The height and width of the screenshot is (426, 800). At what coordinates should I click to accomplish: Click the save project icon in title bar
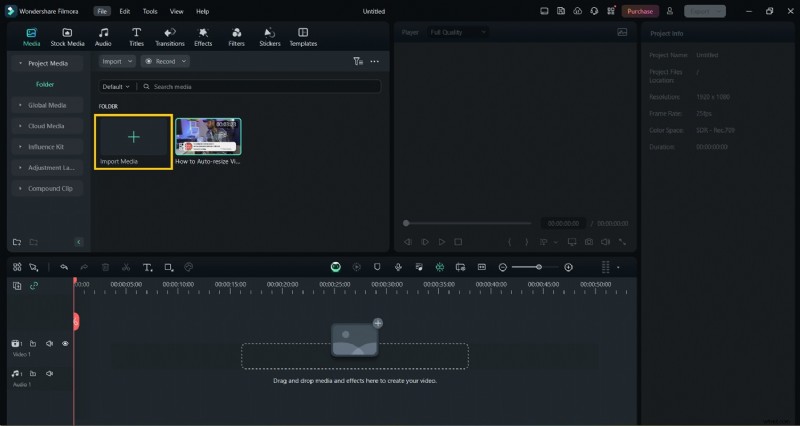point(562,11)
